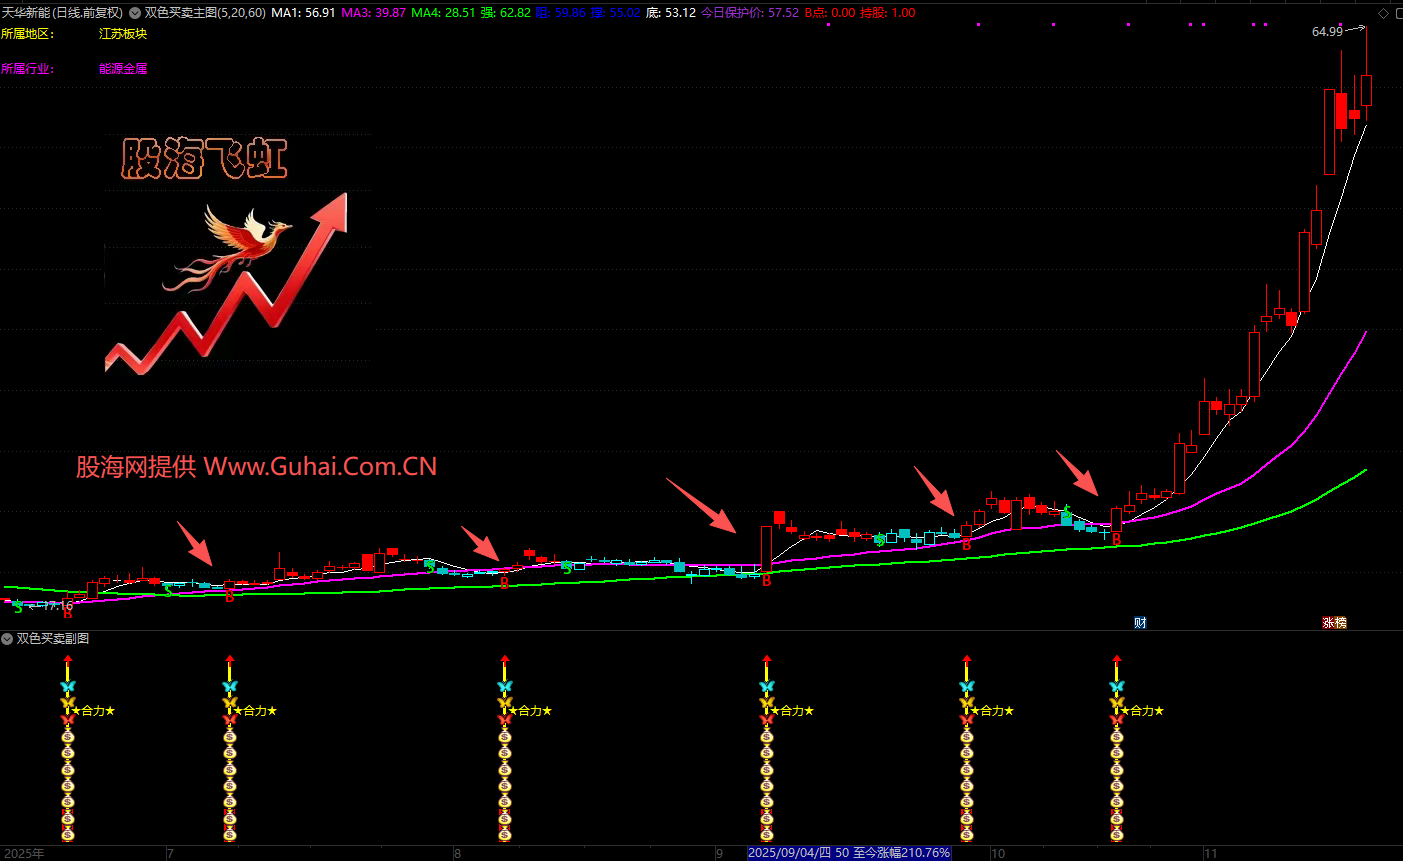Click the 今日保护价 57.52 readout
Viewport: 1403px width, 861px height.
[x=749, y=13]
